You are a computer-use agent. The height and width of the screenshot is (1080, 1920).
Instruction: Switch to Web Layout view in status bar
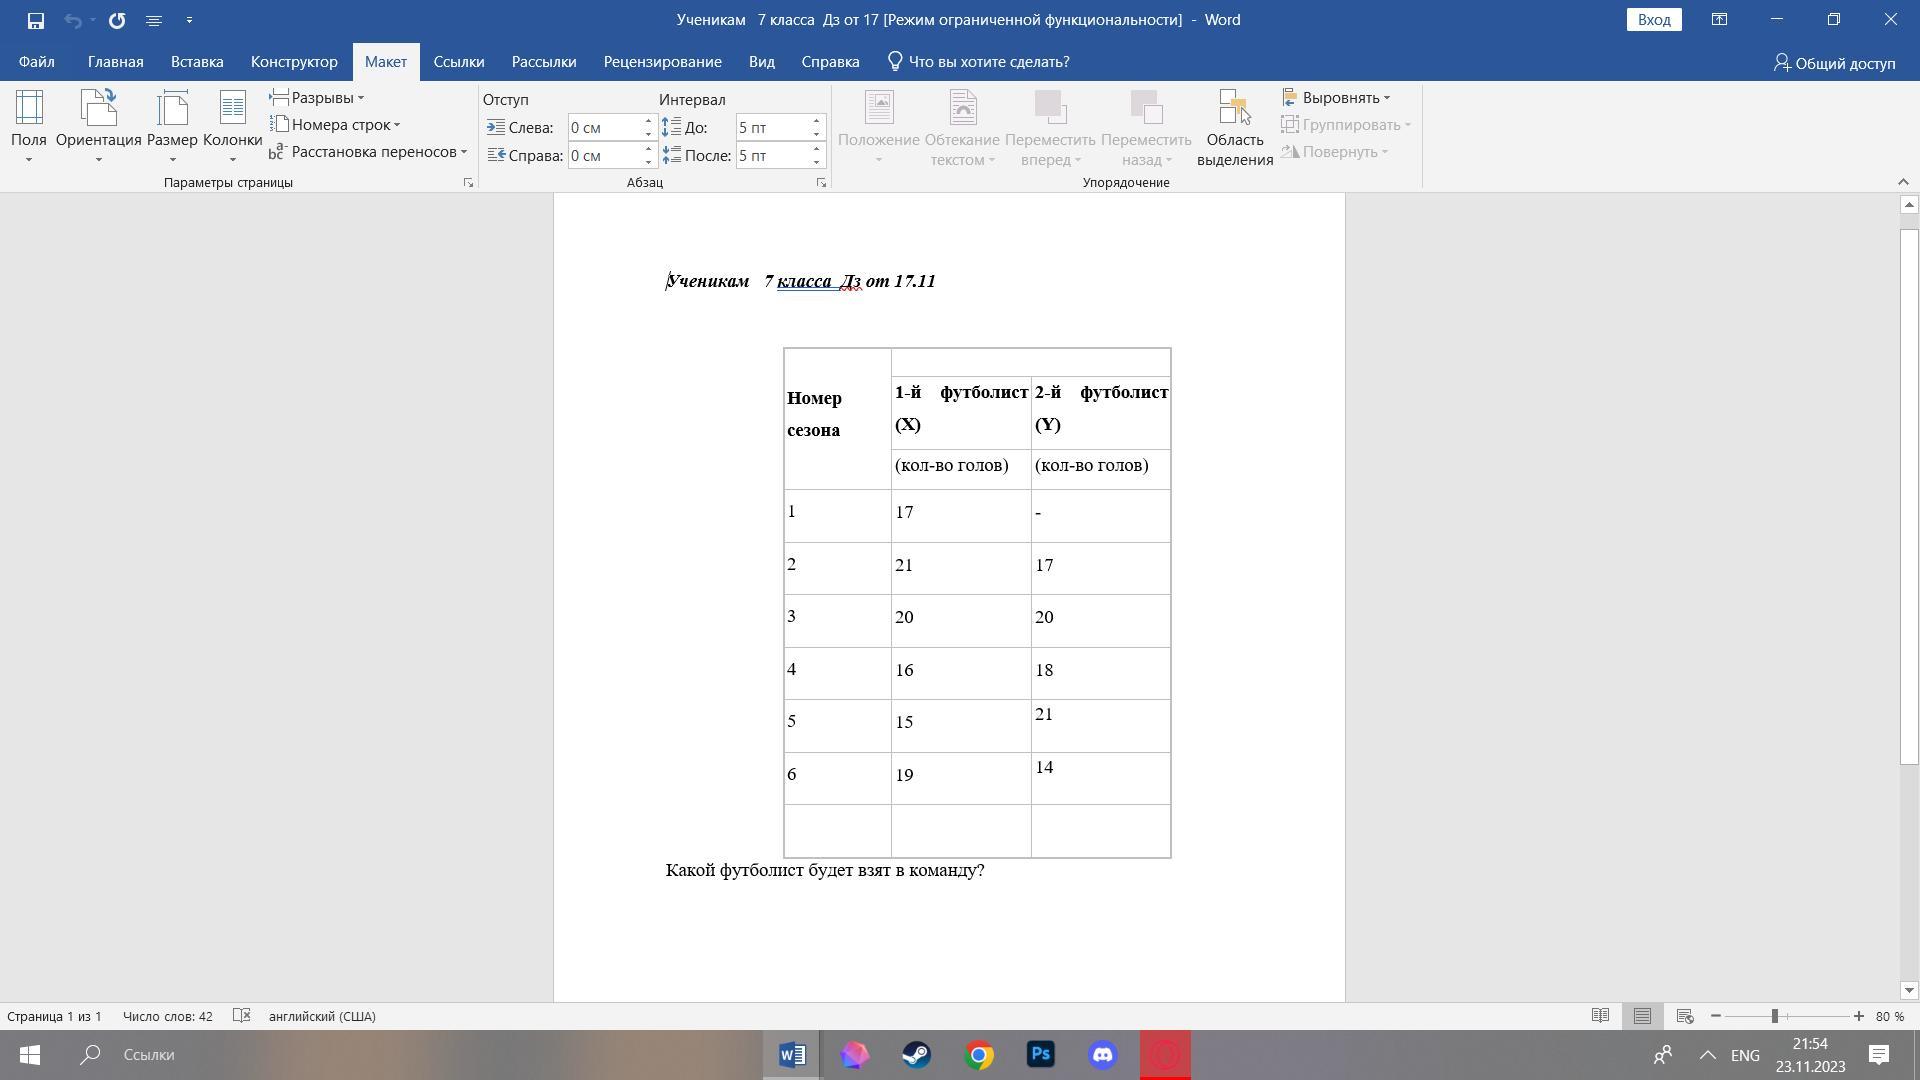1684,1016
